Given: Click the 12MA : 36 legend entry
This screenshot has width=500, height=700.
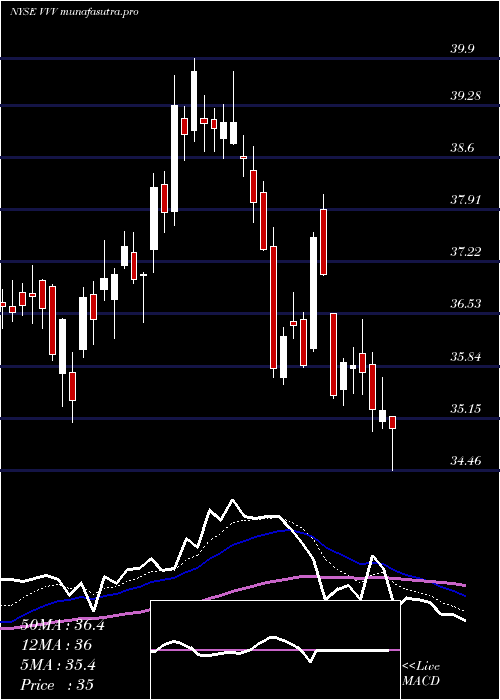Looking at the screenshot, I should [56, 645].
